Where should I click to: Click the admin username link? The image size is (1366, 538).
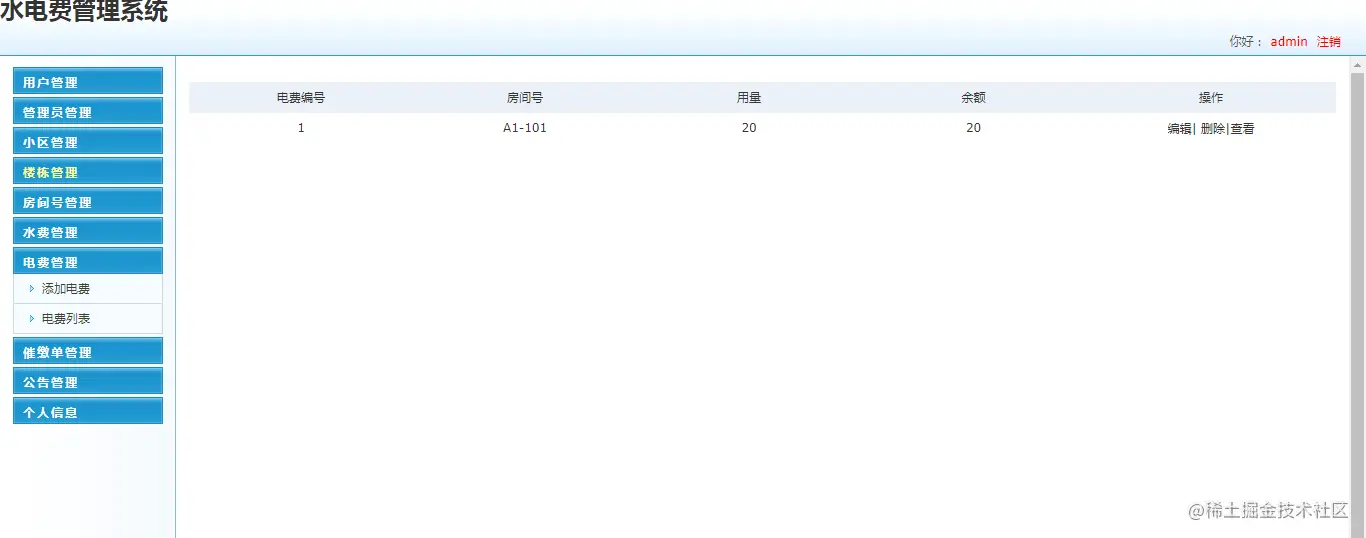(x=1289, y=42)
